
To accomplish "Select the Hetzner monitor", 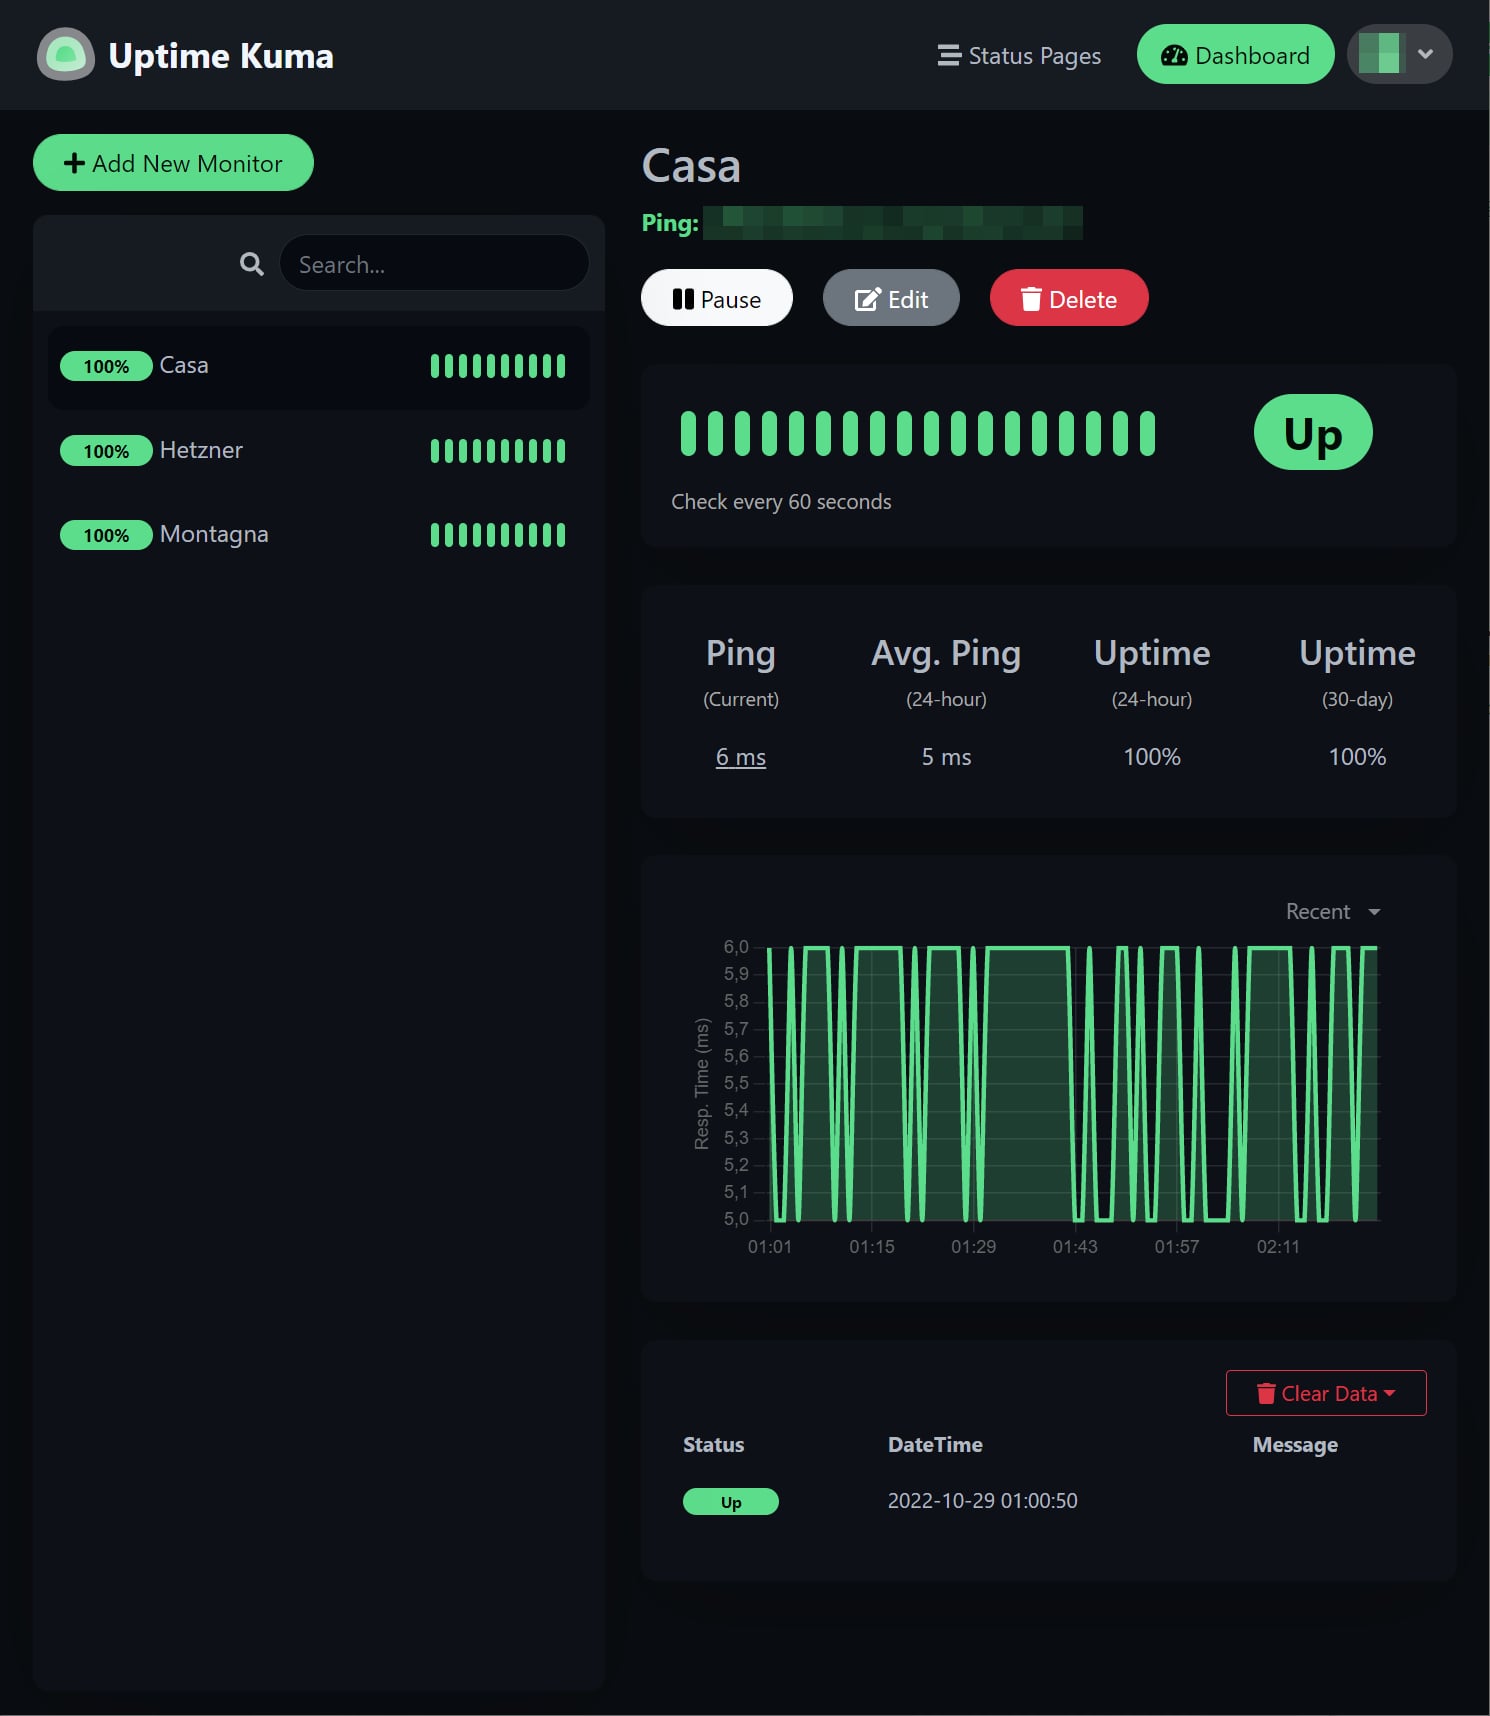I will (318, 451).
